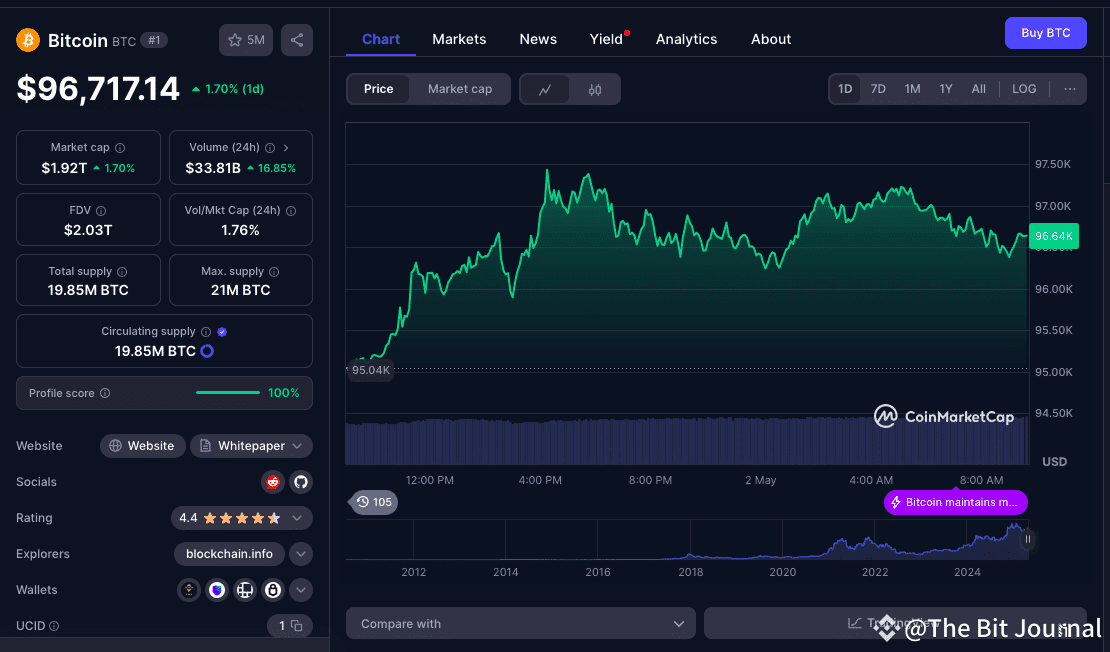Click the circulating supply progress ring
The width and height of the screenshot is (1110, 652).
tap(207, 351)
